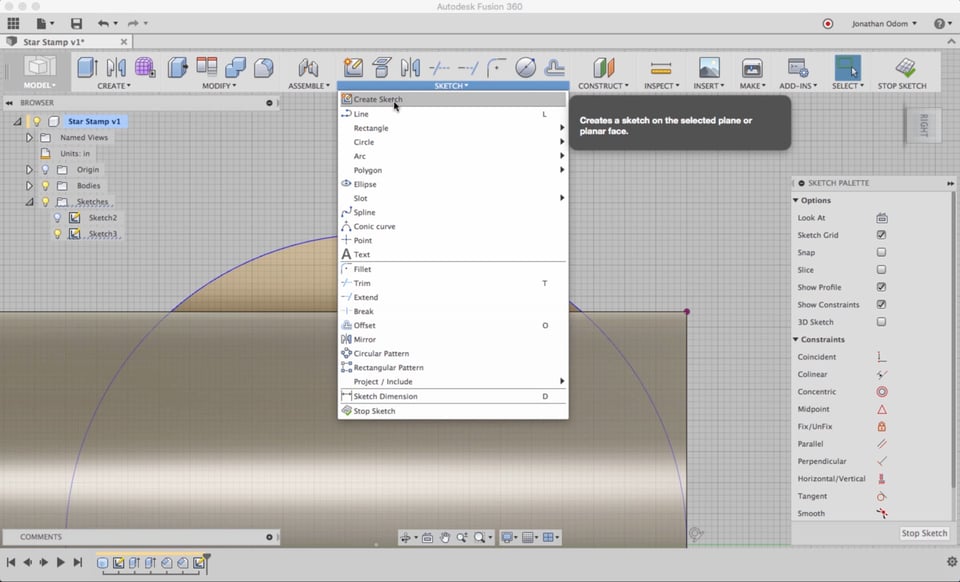Click the RIGHT face of view cube
Viewport: 960px width, 582px height.
[x=924, y=125]
